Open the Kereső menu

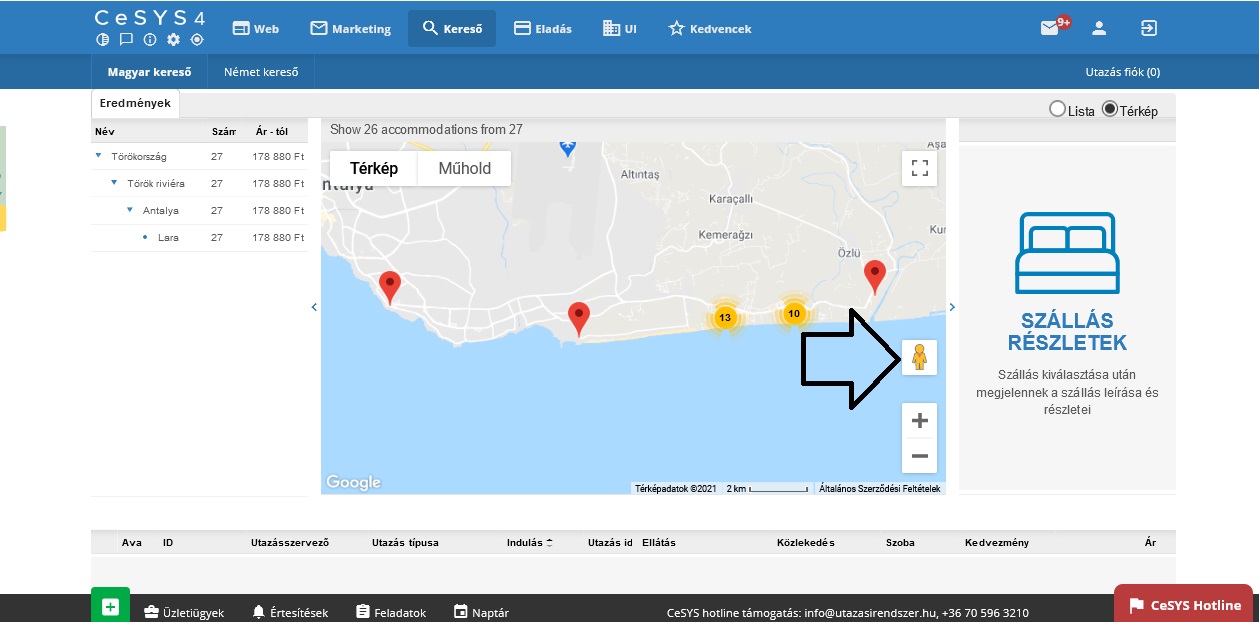point(452,29)
